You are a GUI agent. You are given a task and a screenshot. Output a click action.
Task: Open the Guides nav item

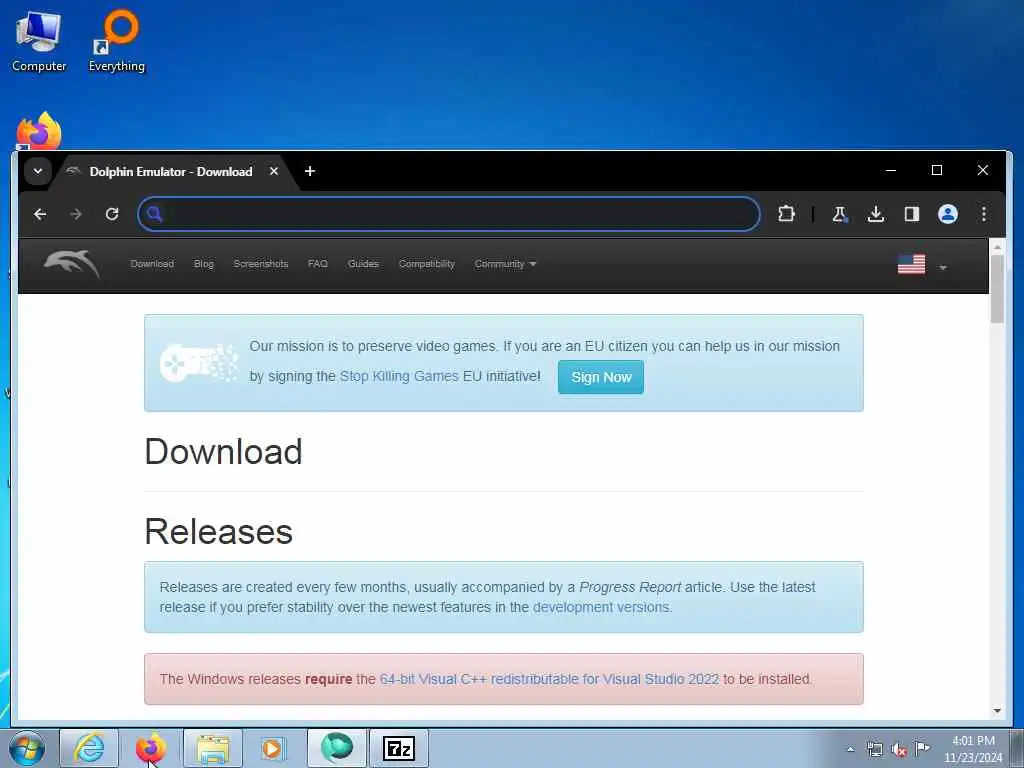coord(363,264)
